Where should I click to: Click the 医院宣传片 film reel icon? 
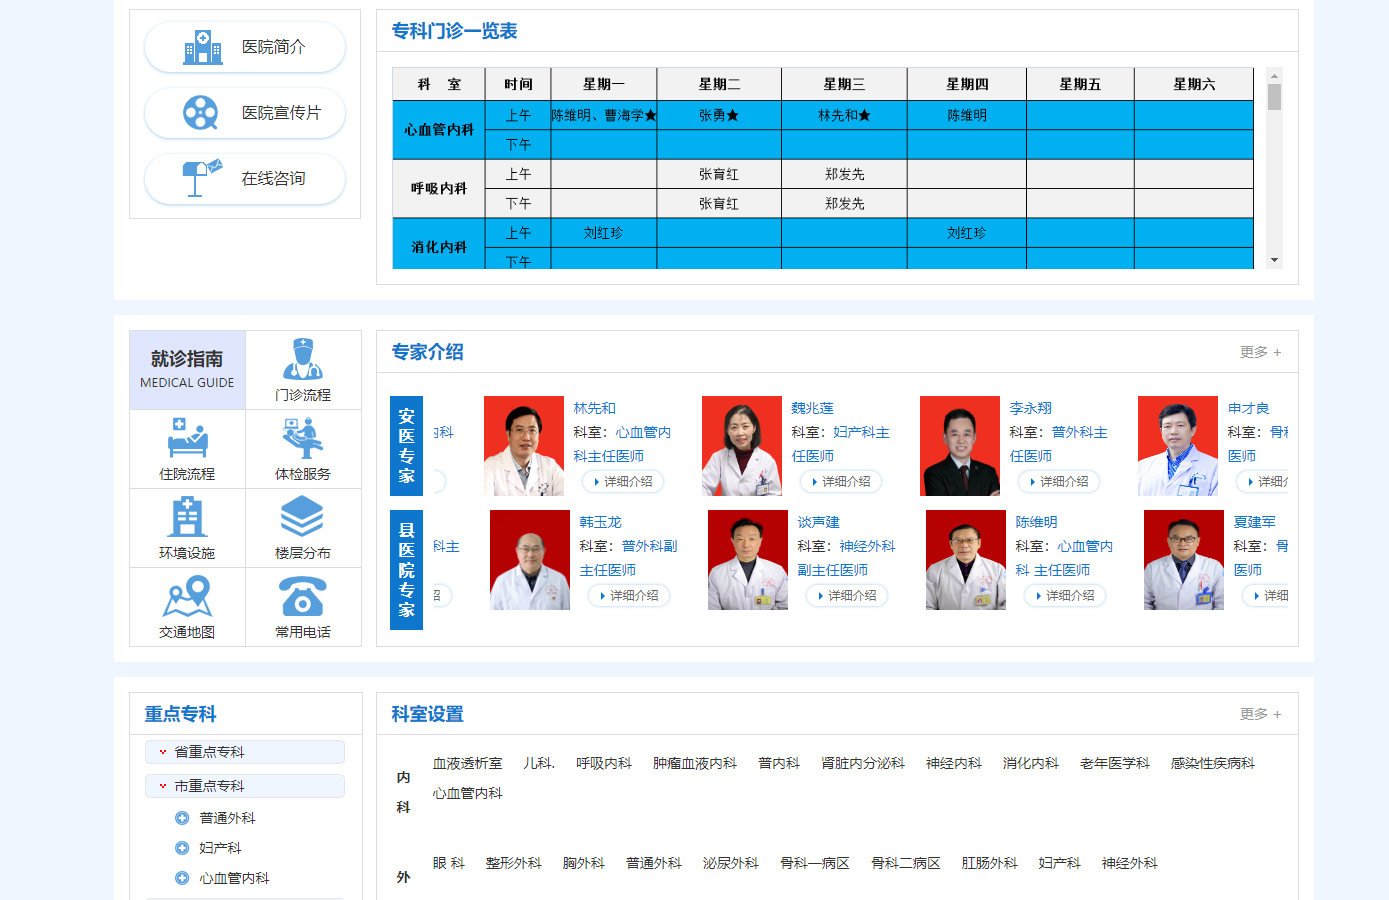click(201, 113)
